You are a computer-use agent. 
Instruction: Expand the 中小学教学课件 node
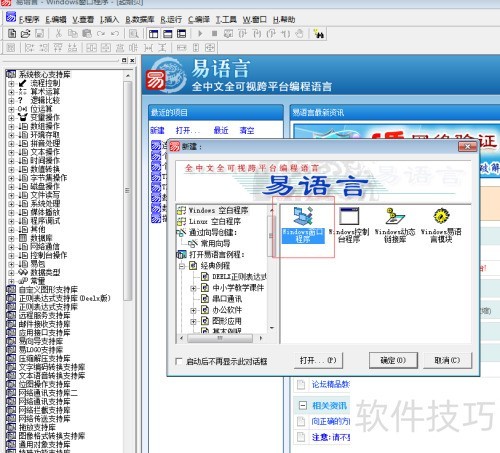pos(193,288)
